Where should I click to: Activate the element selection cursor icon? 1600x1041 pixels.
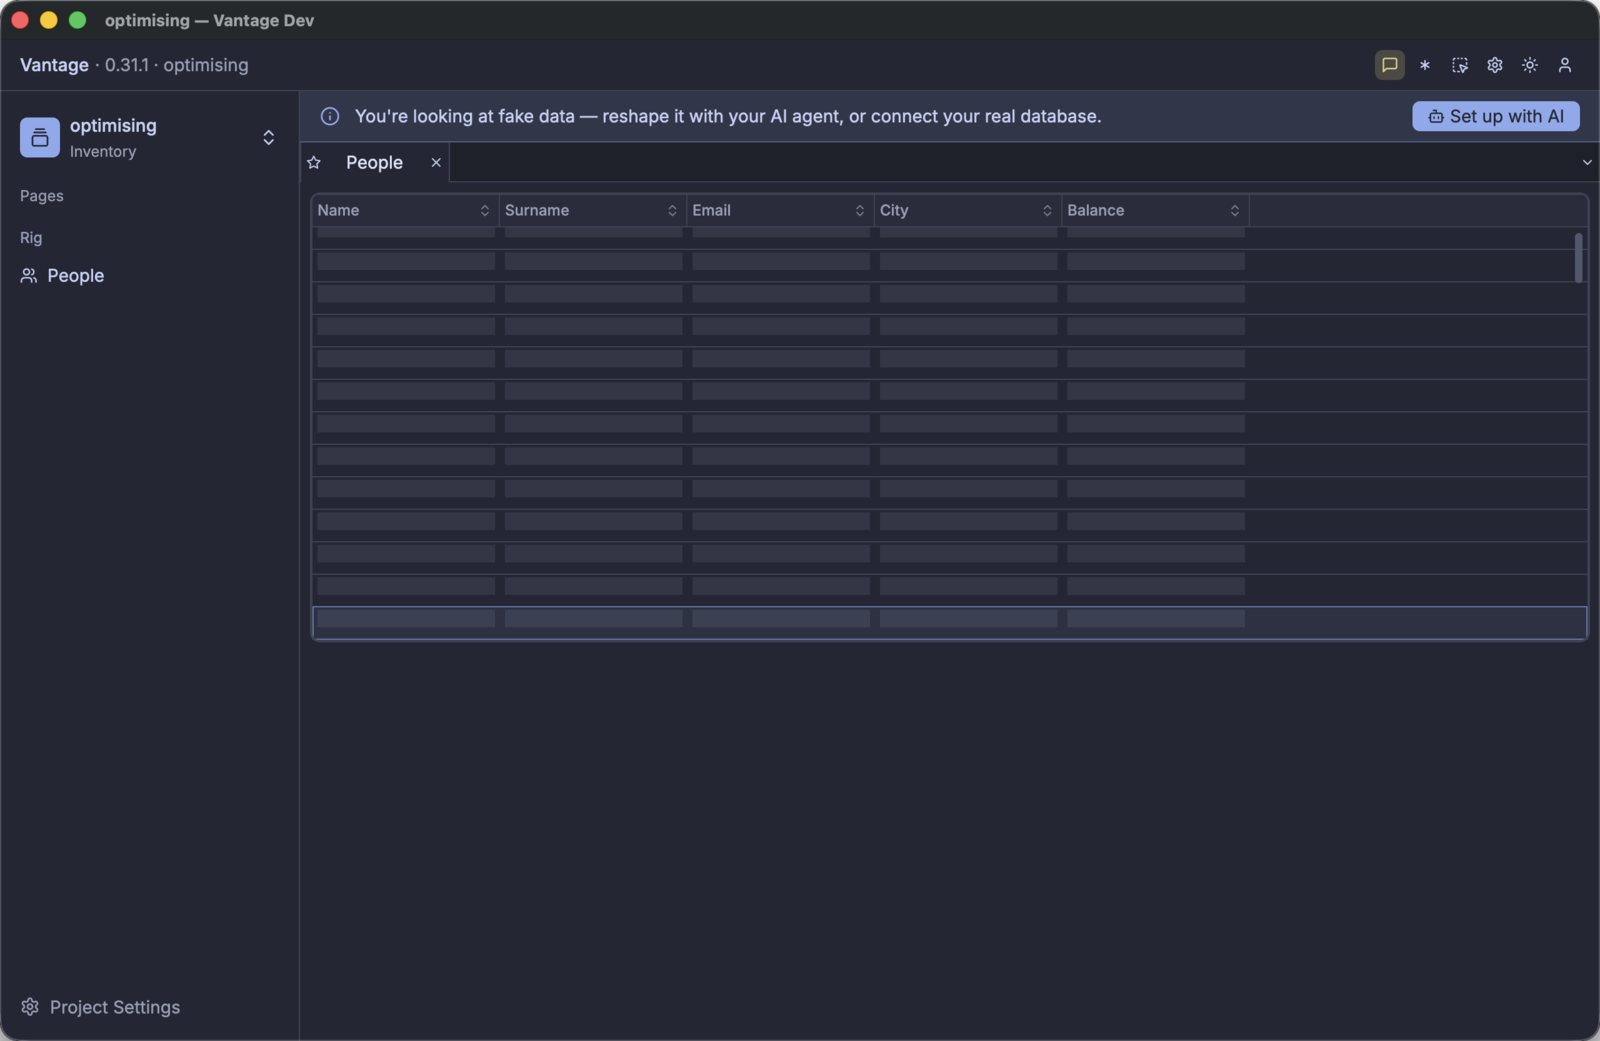[x=1460, y=65]
